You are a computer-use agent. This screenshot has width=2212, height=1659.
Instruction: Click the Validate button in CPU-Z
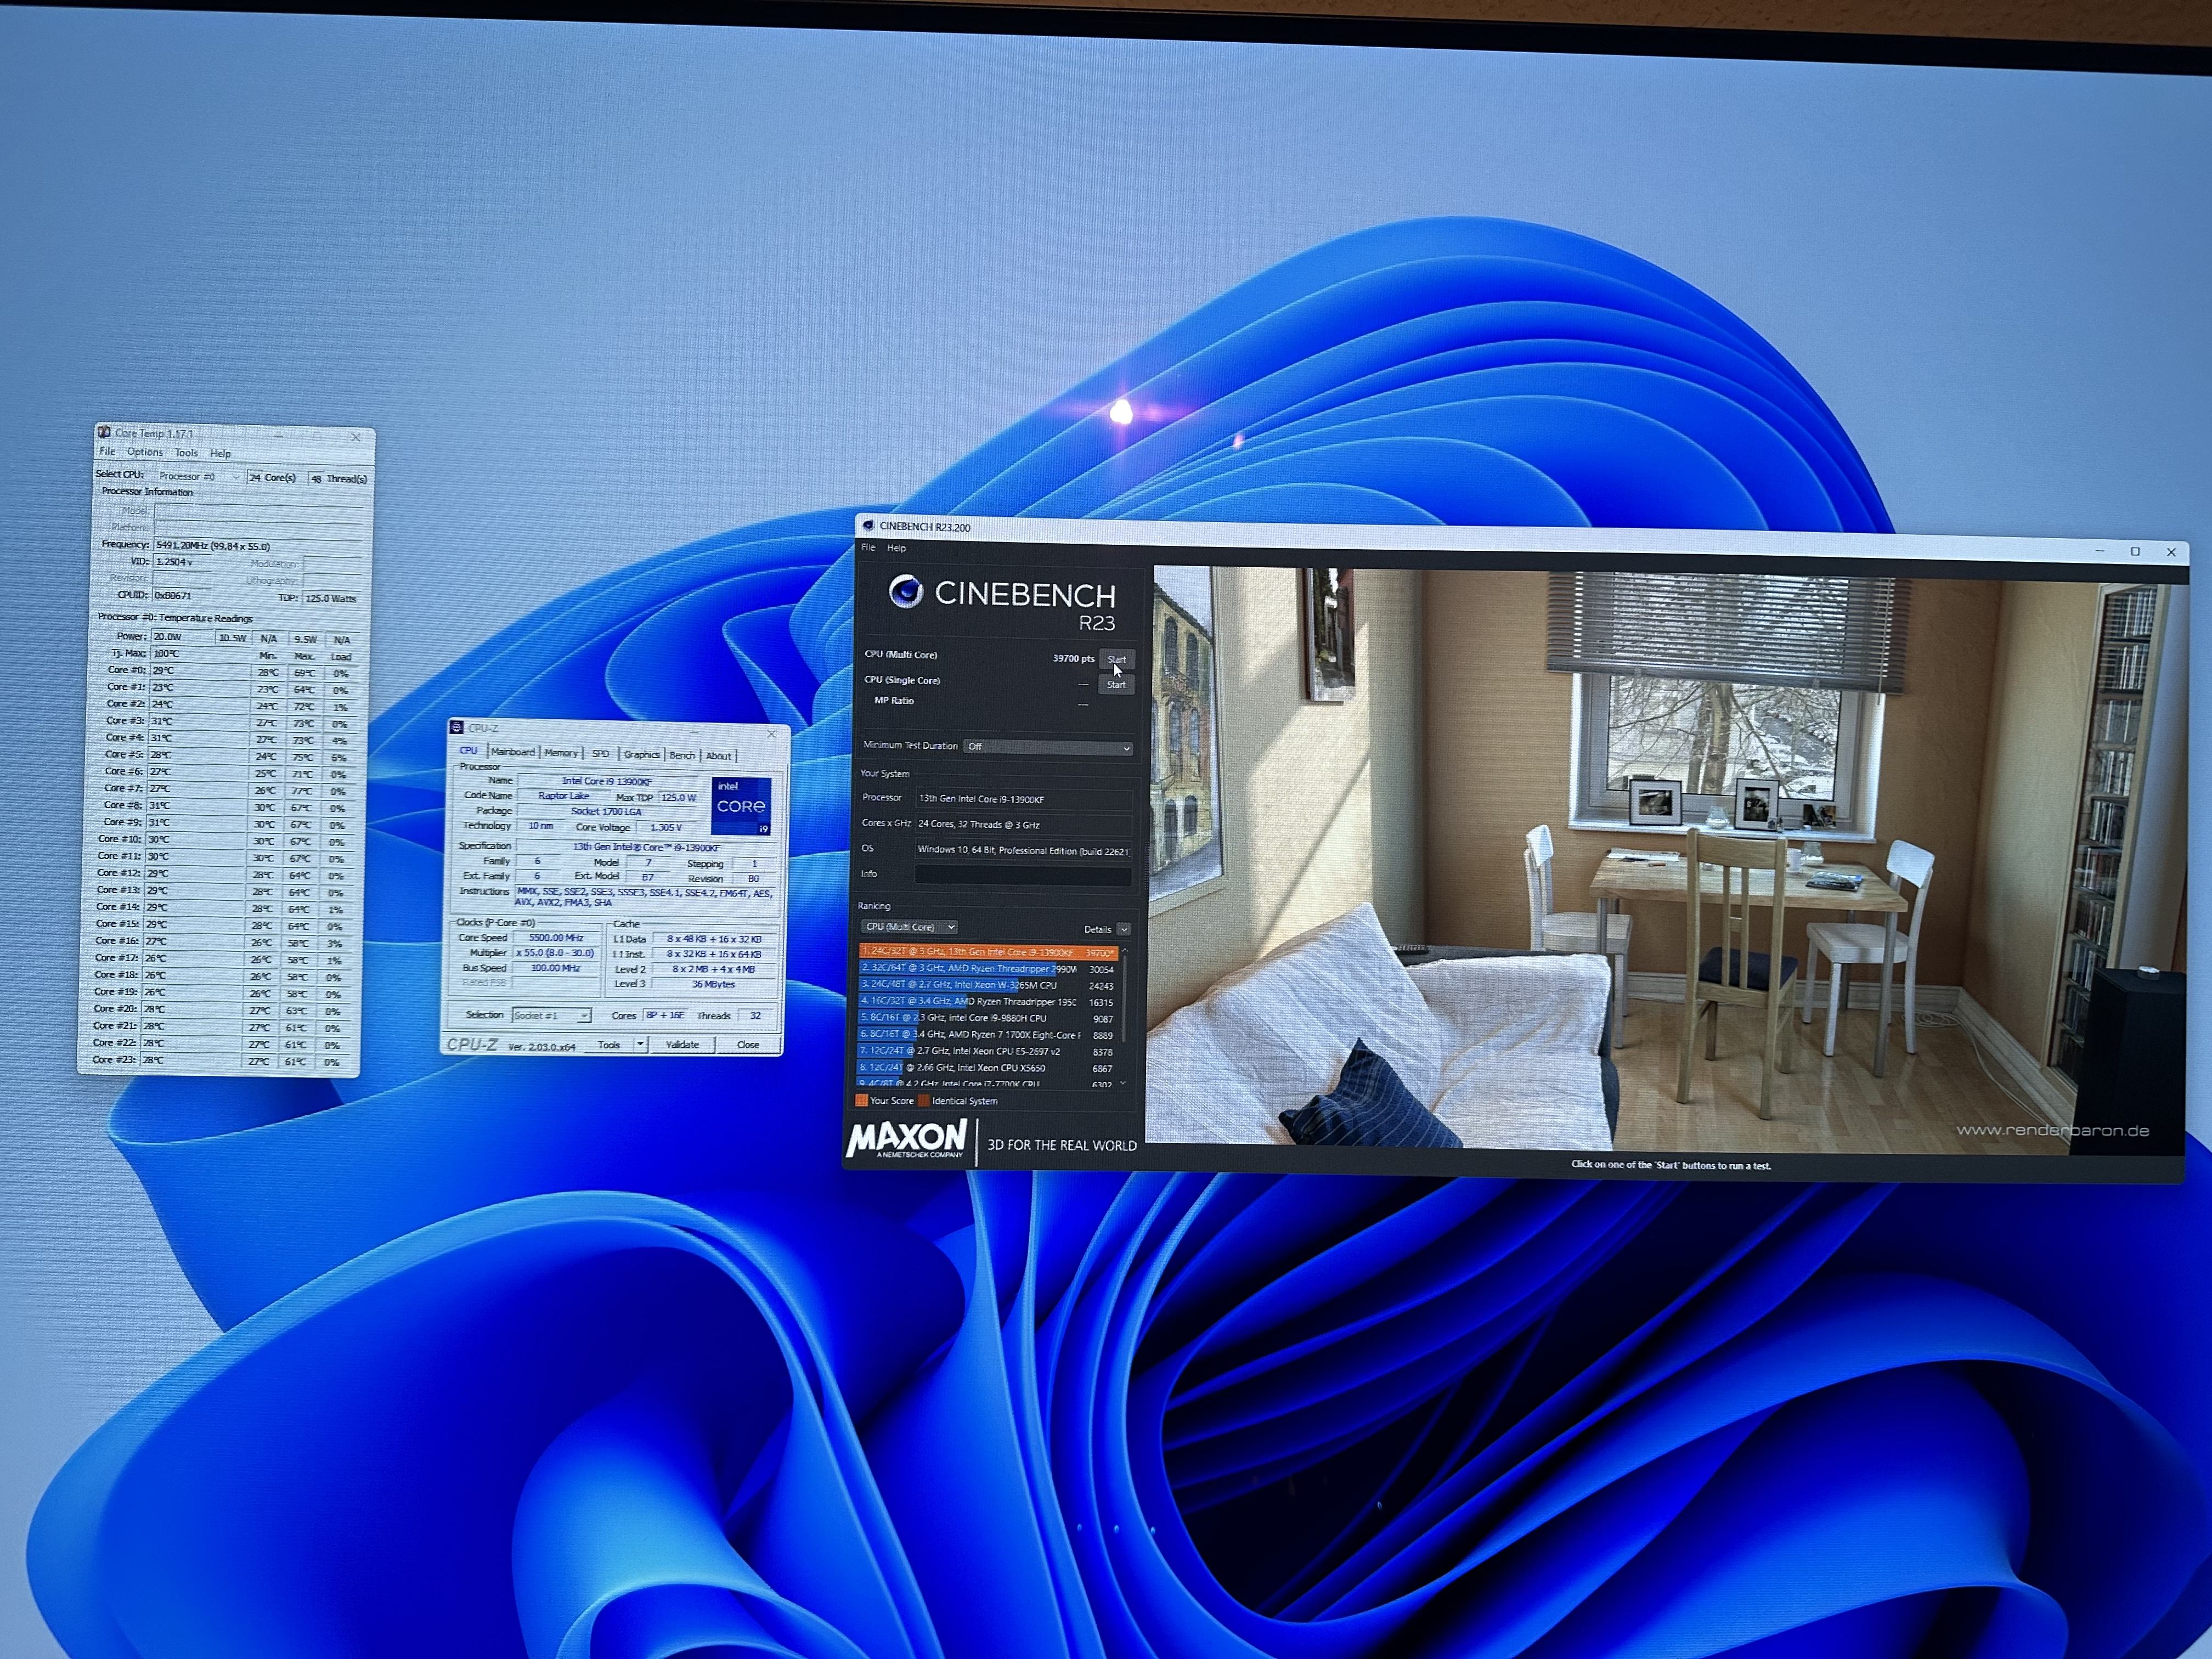pyautogui.click(x=682, y=1044)
